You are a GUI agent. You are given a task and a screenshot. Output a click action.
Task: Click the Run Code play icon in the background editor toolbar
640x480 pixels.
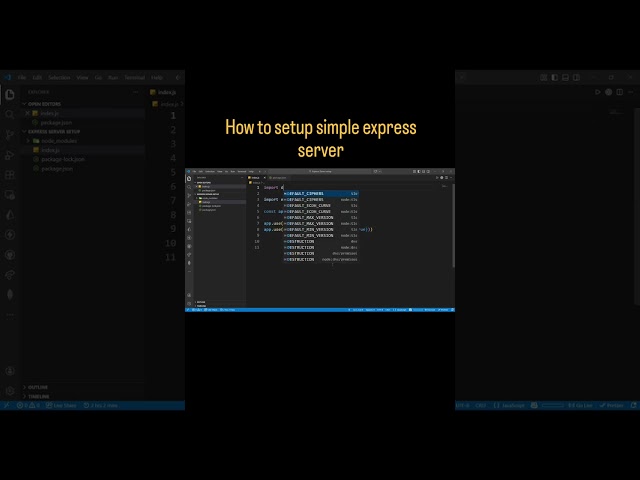point(598,92)
